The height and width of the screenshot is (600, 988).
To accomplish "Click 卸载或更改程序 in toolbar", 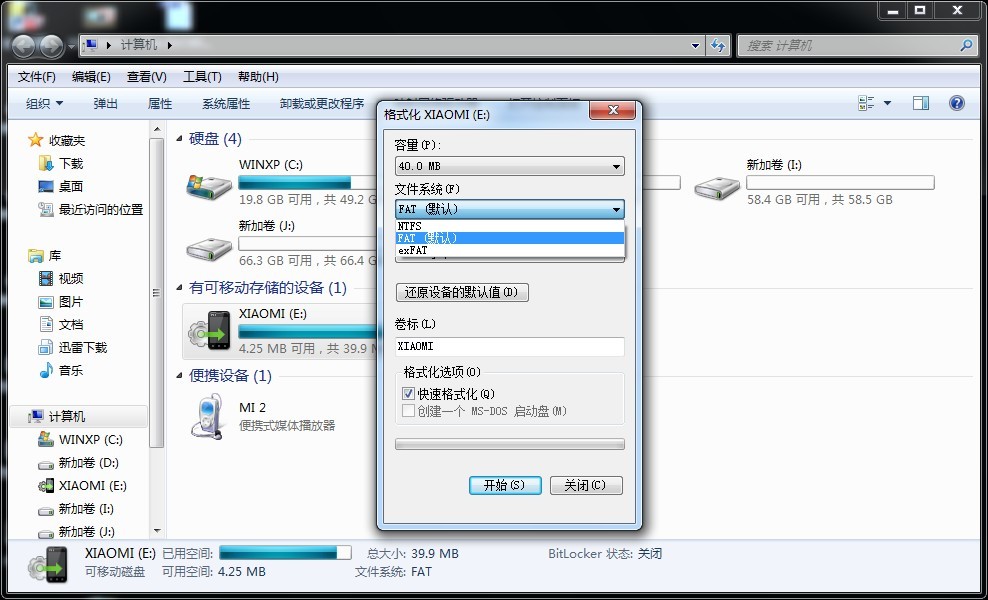I will click(321, 103).
